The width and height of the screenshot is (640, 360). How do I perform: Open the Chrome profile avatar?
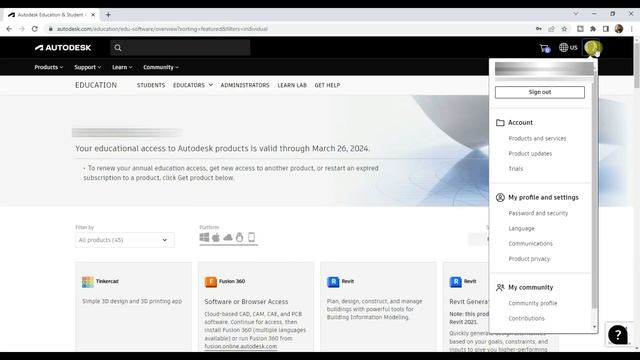pyautogui.click(x=619, y=29)
